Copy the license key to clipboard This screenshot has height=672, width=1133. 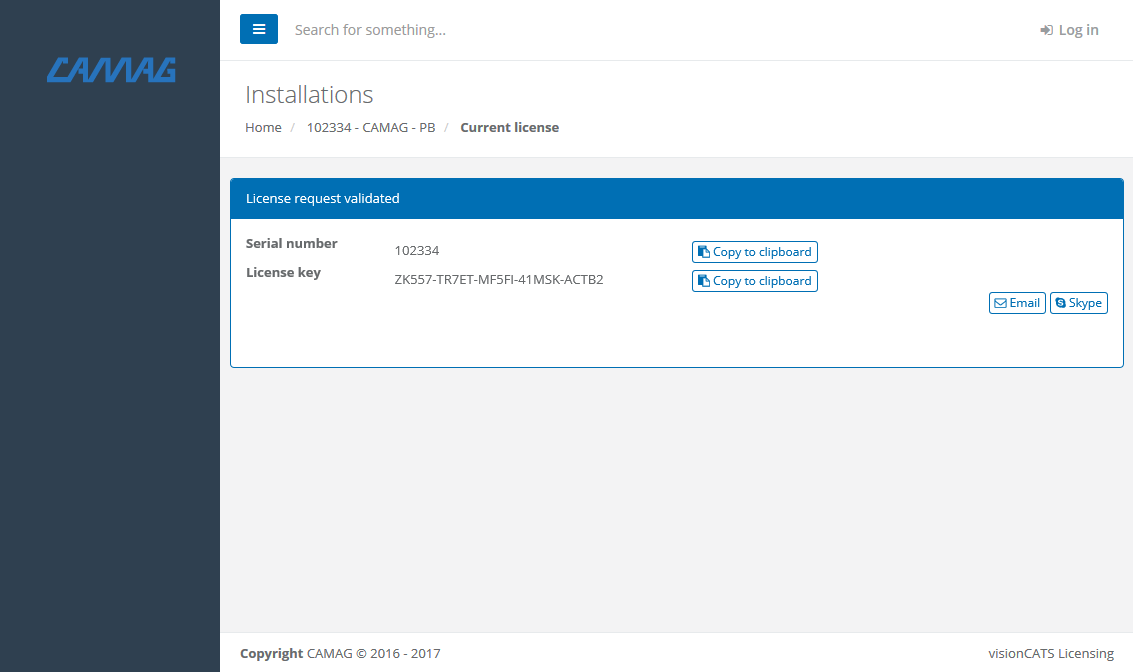(754, 280)
